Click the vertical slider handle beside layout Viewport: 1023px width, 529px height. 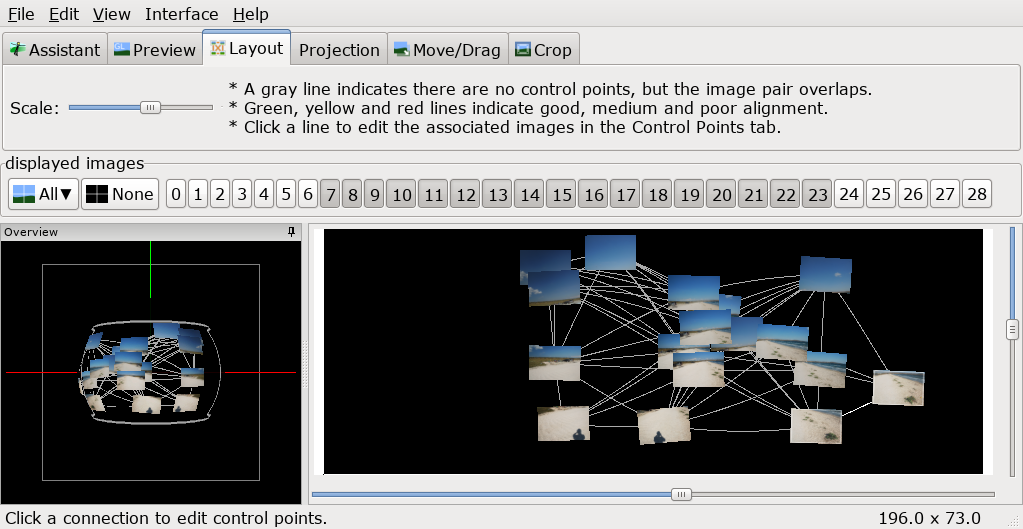1013,329
